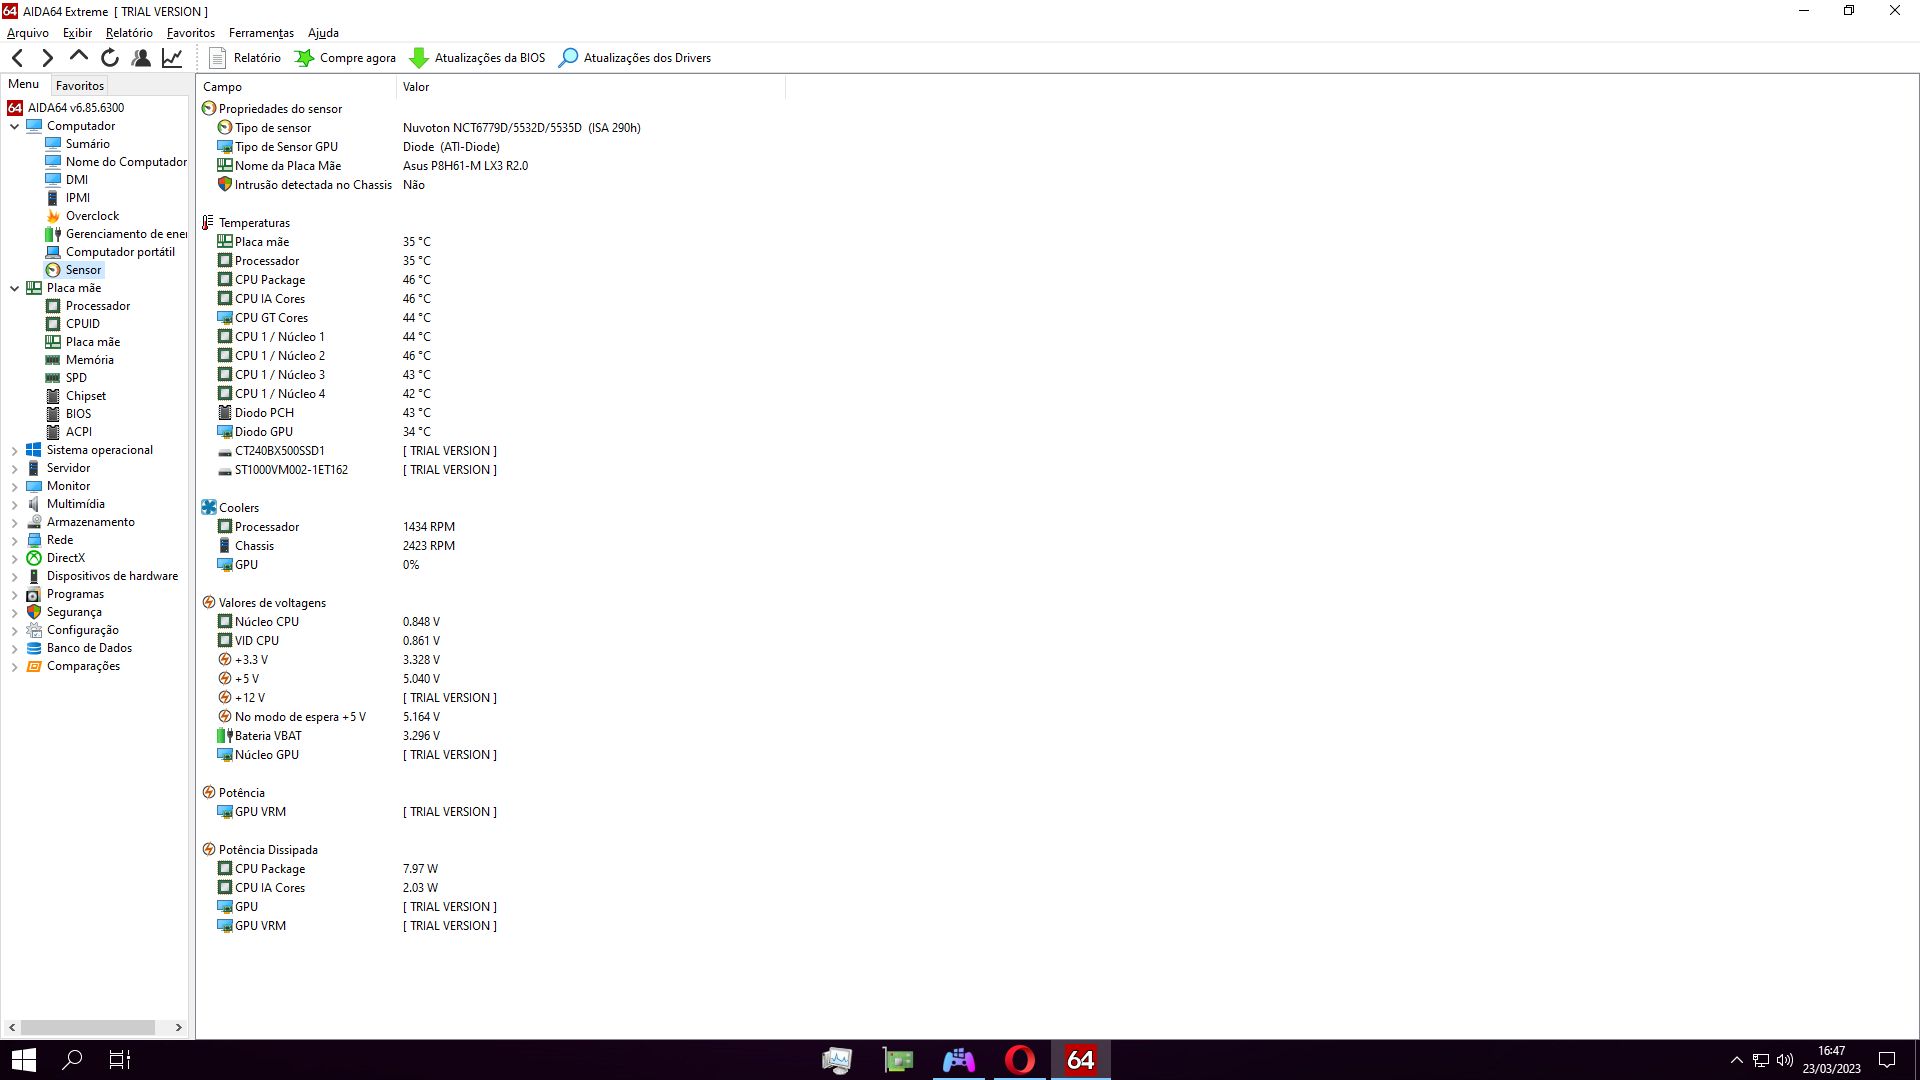Image resolution: width=1920 pixels, height=1080 pixels.
Task: Open the Exibir menu
Action: point(77,33)
